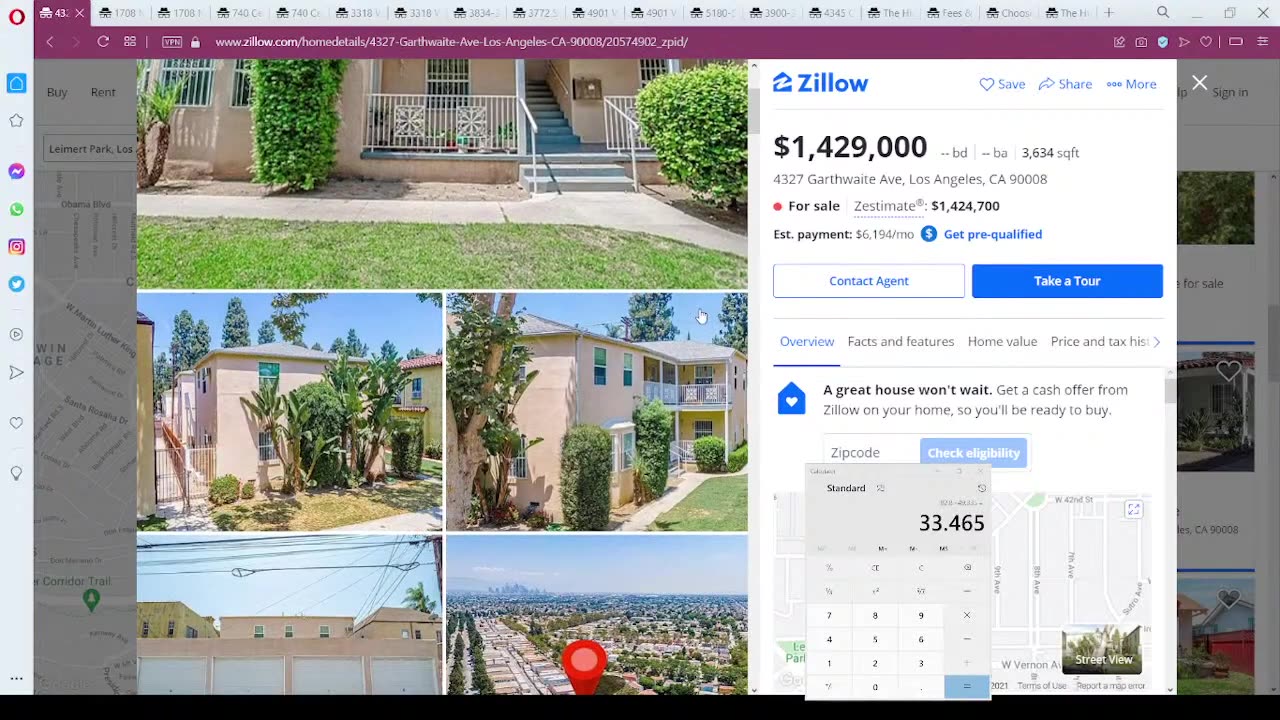Image resolution: width=1280 pixels, height=720 pixels.
Task: Open WhatsApp in the Opera sidebar
Action: point(16,209)
